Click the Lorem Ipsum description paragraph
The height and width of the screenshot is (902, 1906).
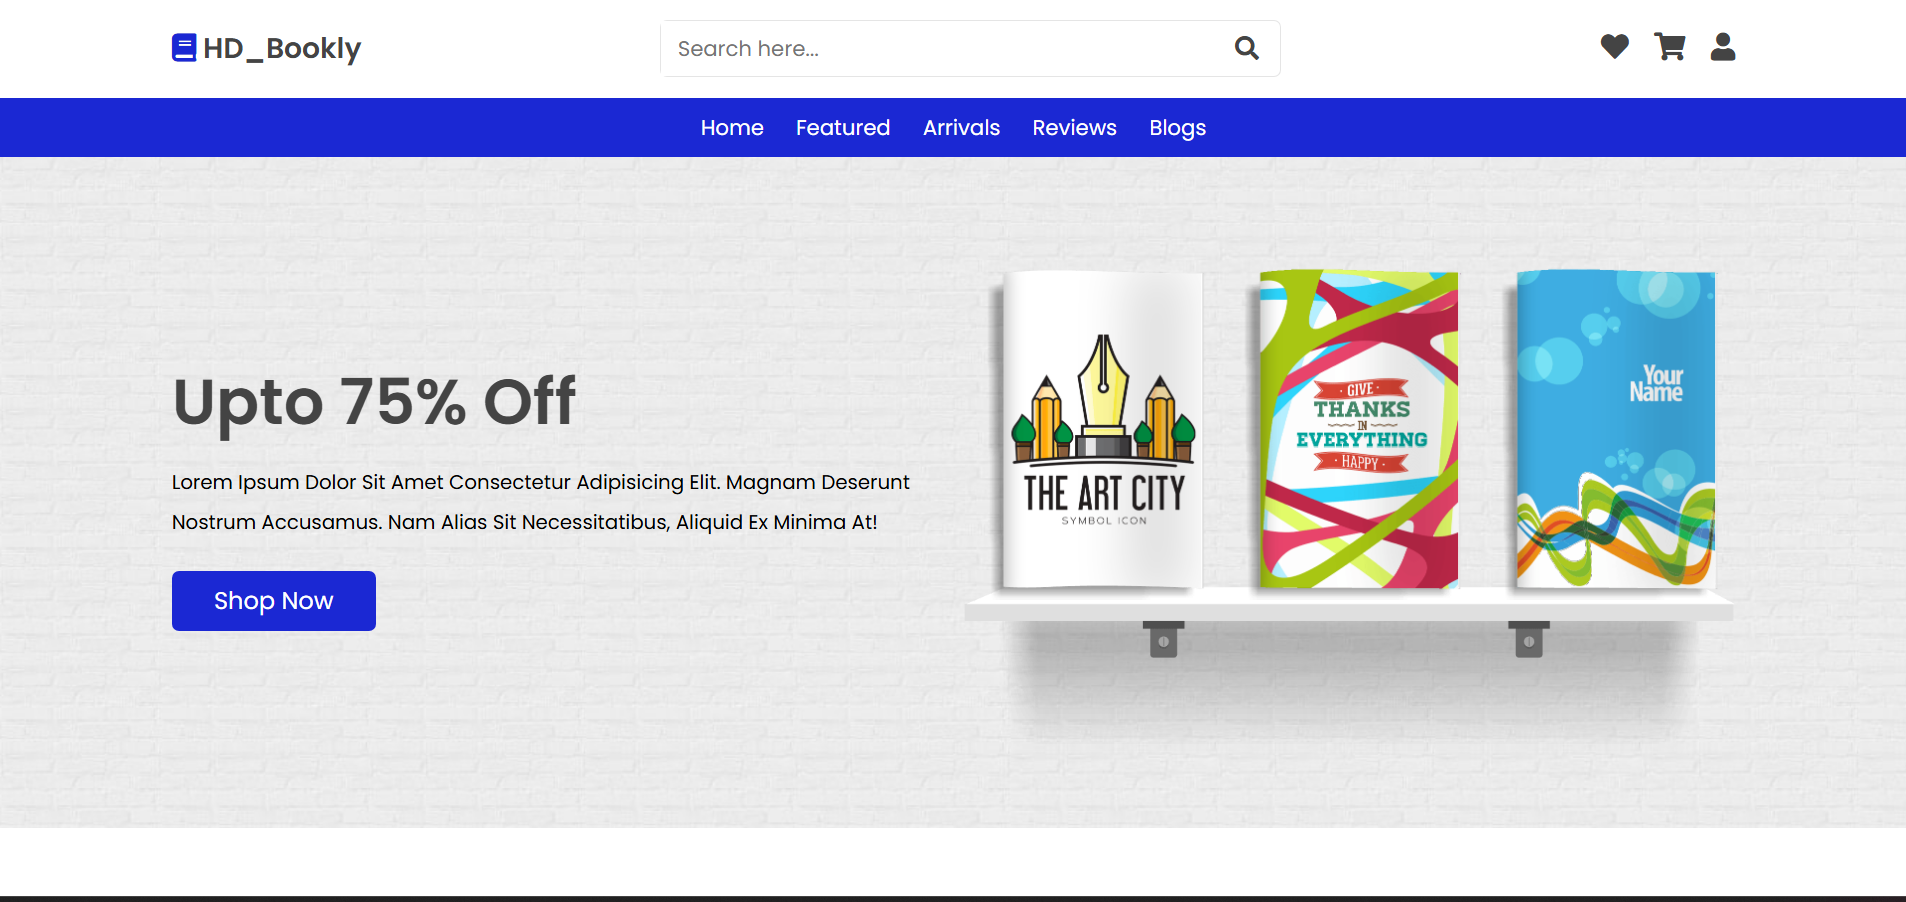pyautogui.click(x=540, y=502)
